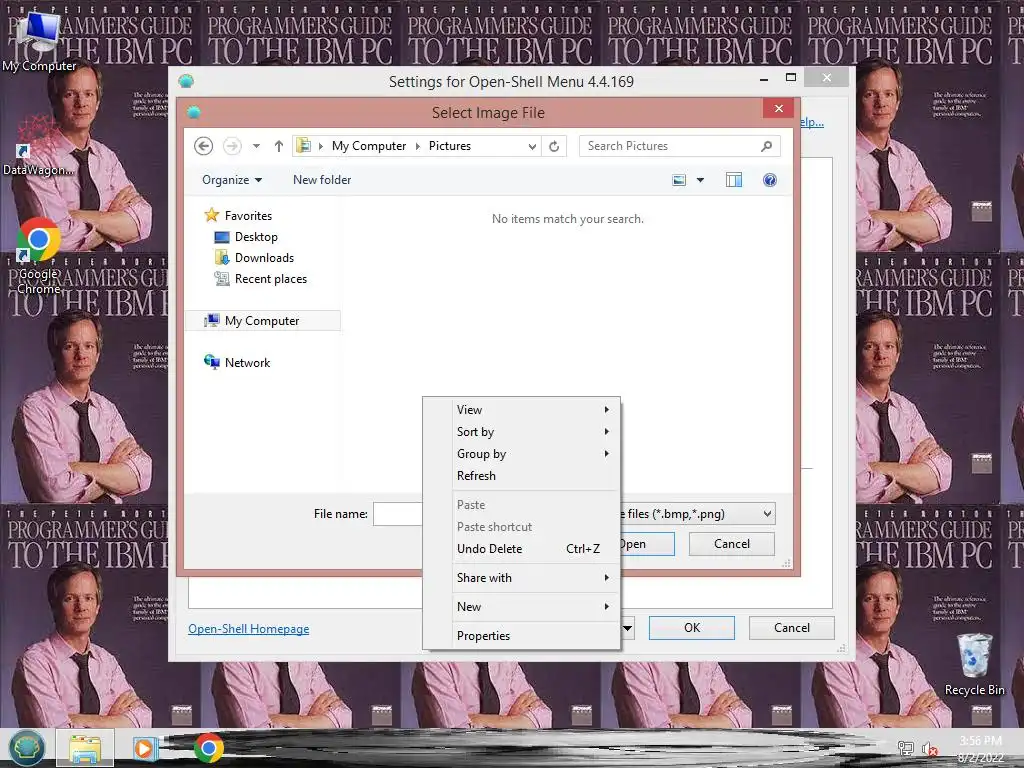Viewport: 1024px width, 768px height.
Task: Select Network in navigation pane
Action: 247,362
